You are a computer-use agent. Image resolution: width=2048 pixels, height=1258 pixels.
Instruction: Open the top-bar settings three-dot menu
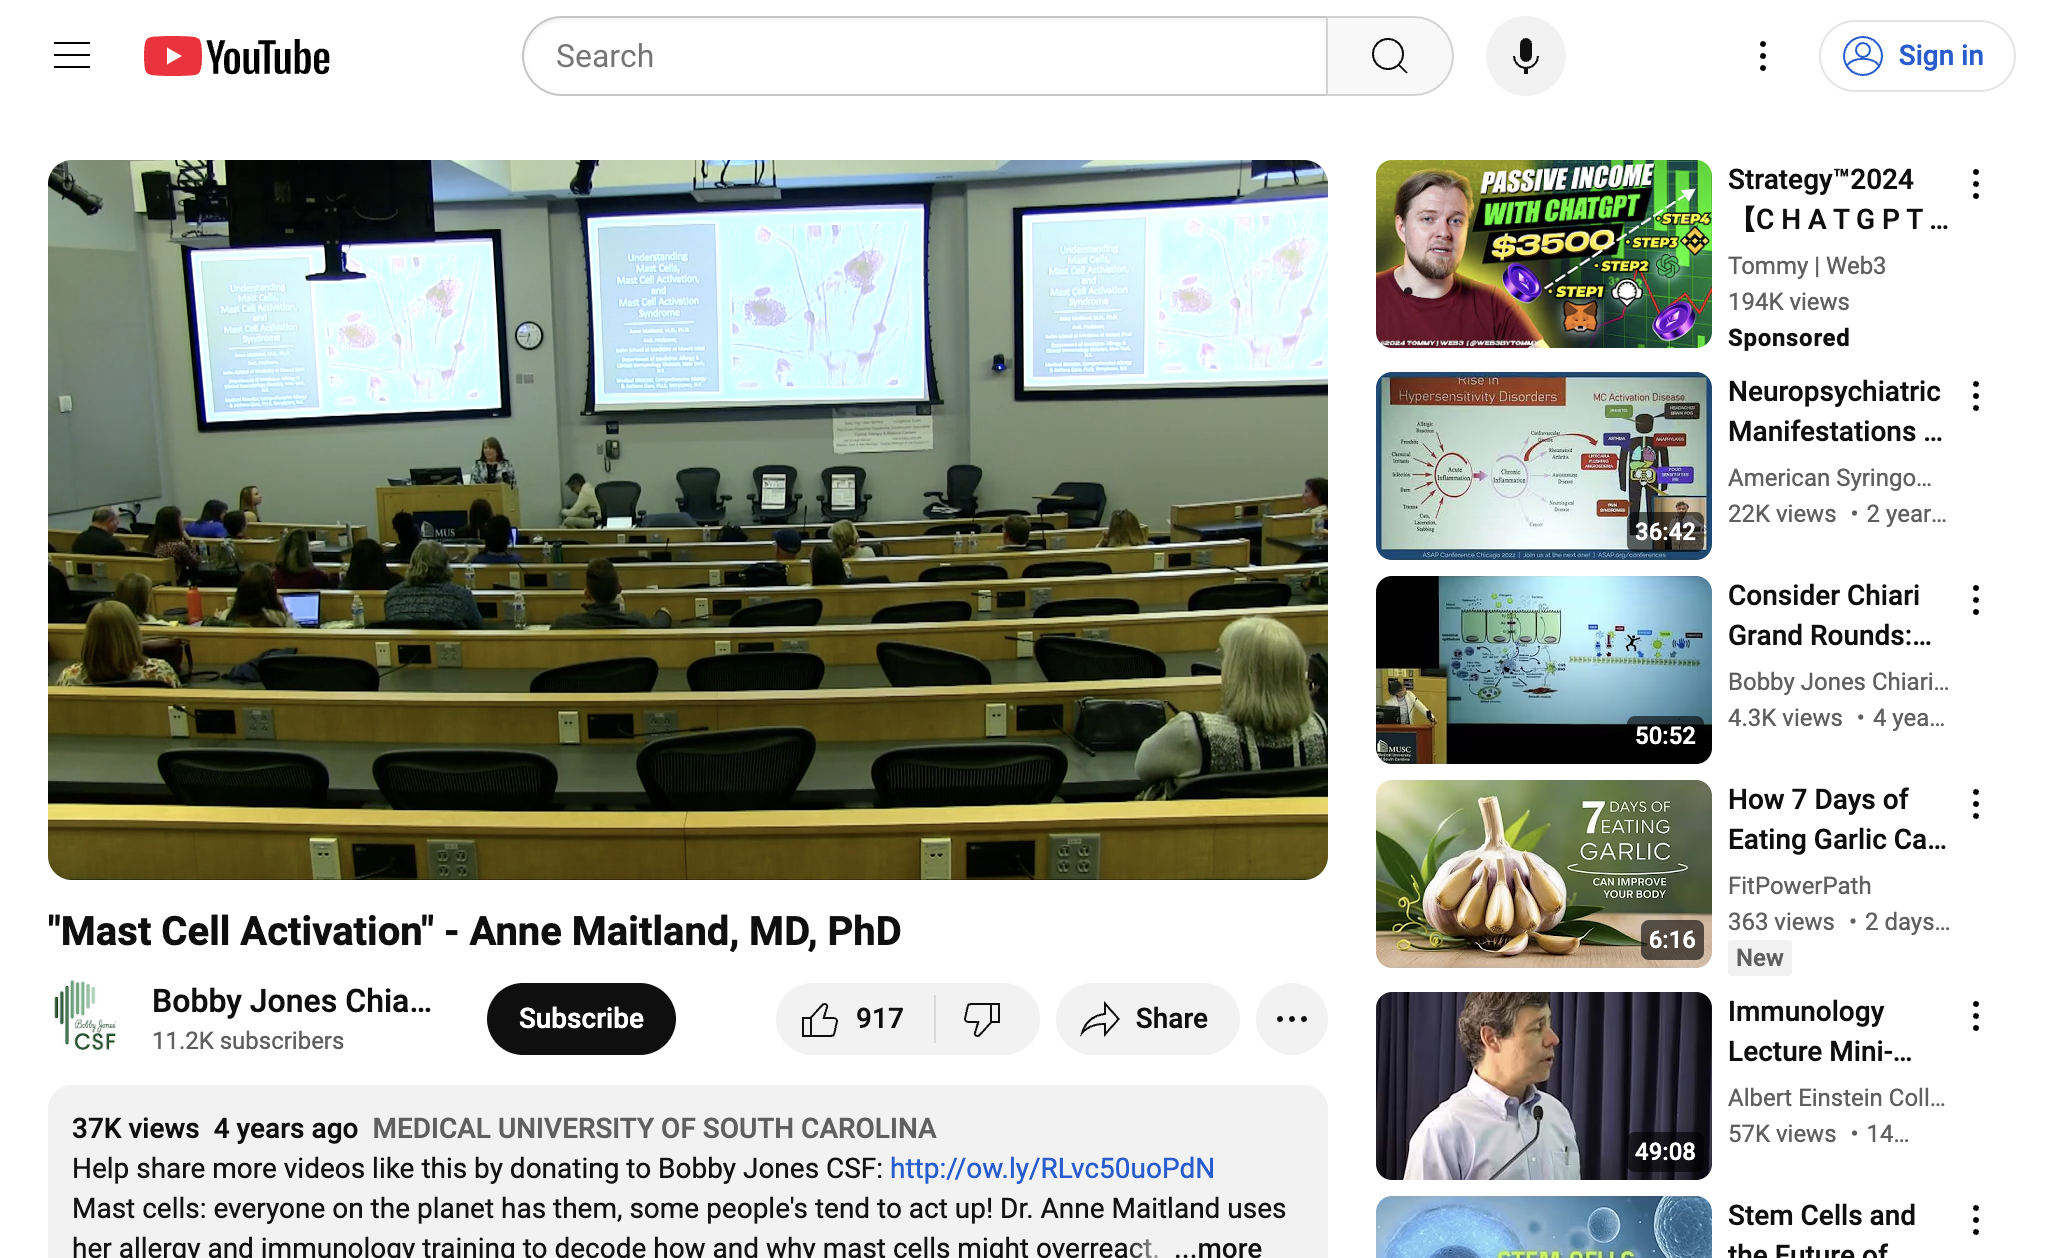pyautogui.click(x=1763, y=56)
